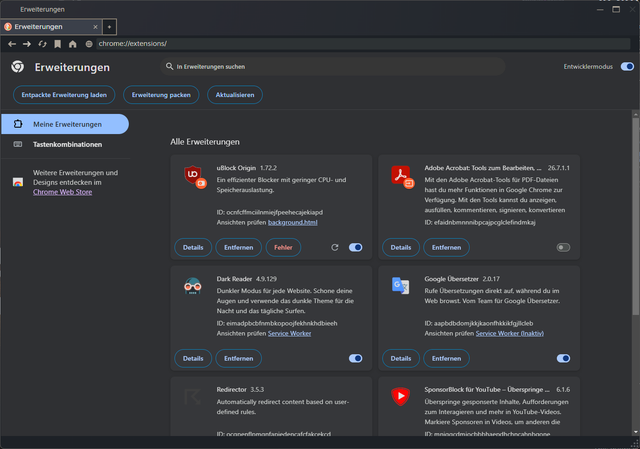Screen dimensions: 640x449
Task: Turn off uBlock Origin toggle
Action: pyautogui.click(x=356, y=247)
